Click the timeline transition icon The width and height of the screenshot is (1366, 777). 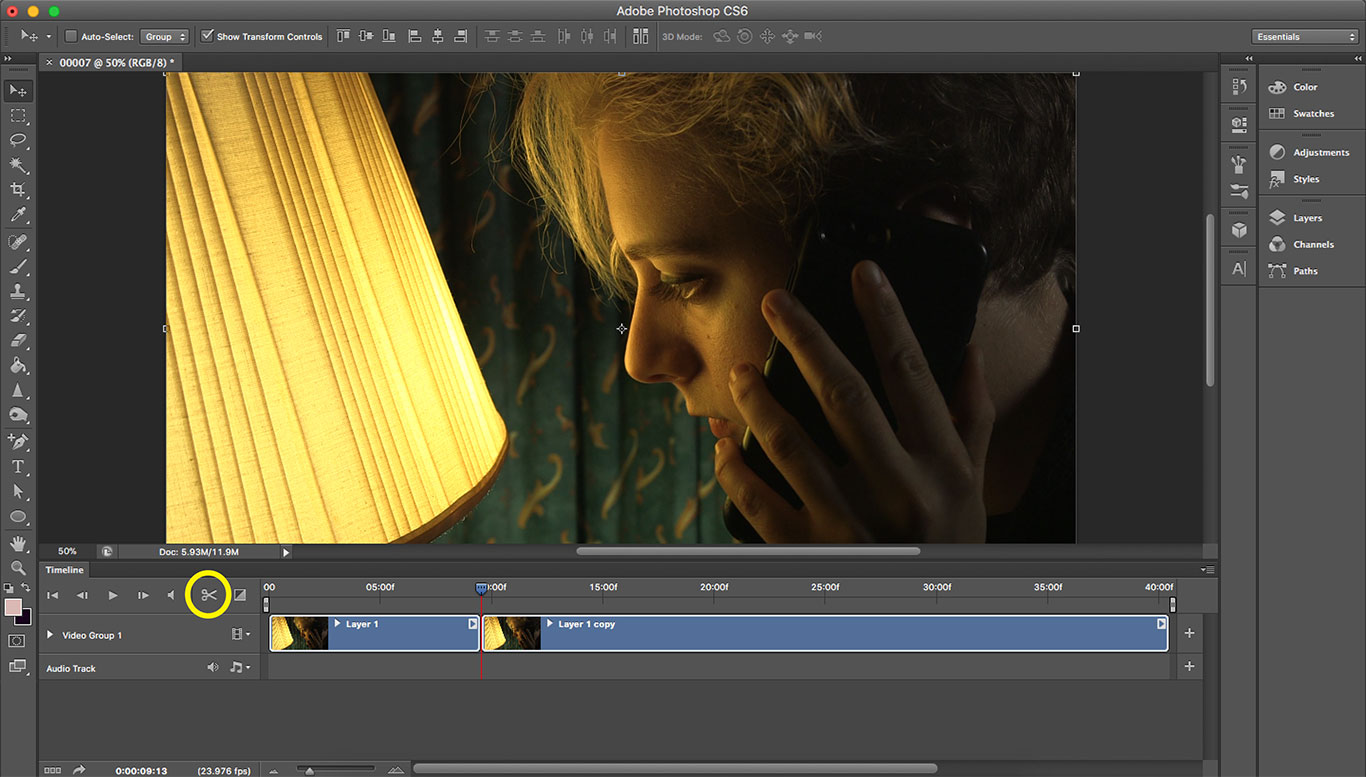coord(240,595)
